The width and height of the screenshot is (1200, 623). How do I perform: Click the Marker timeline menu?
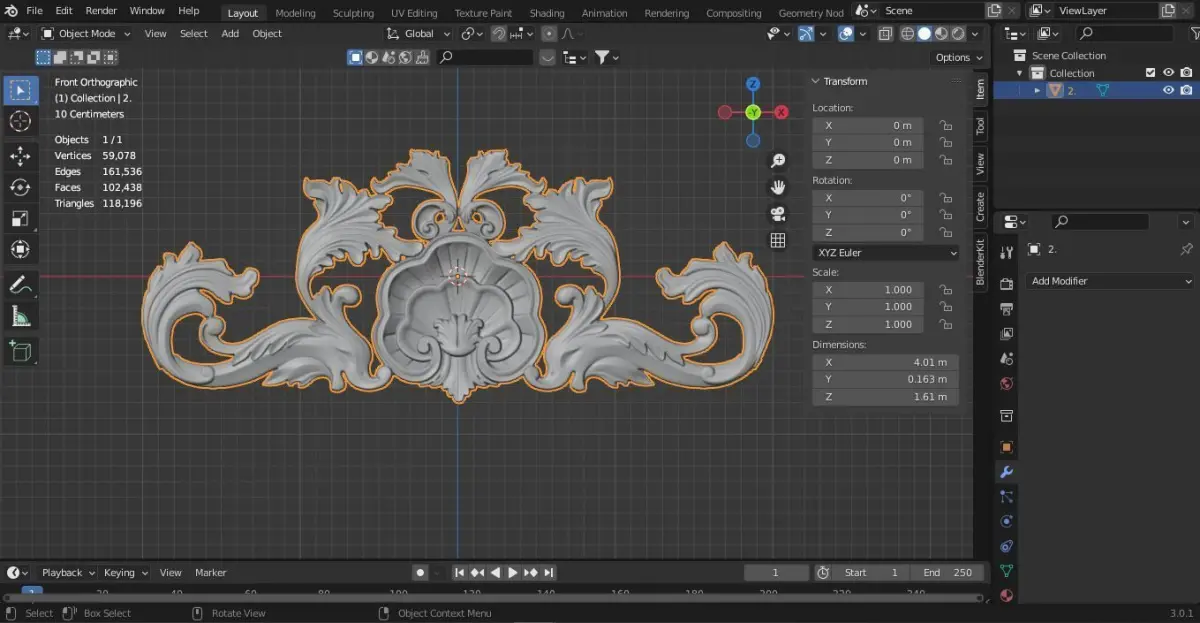210,573
